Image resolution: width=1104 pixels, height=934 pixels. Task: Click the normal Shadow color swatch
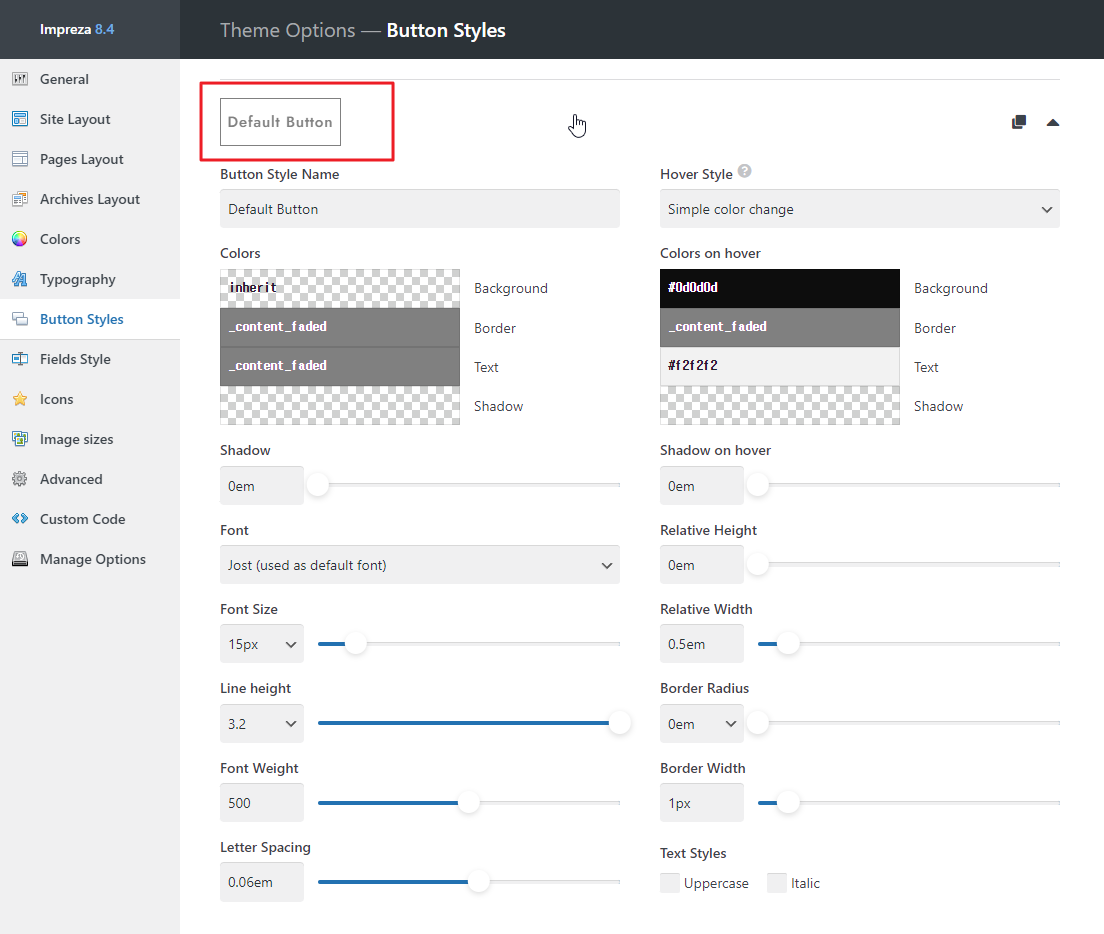pos(340,405)
